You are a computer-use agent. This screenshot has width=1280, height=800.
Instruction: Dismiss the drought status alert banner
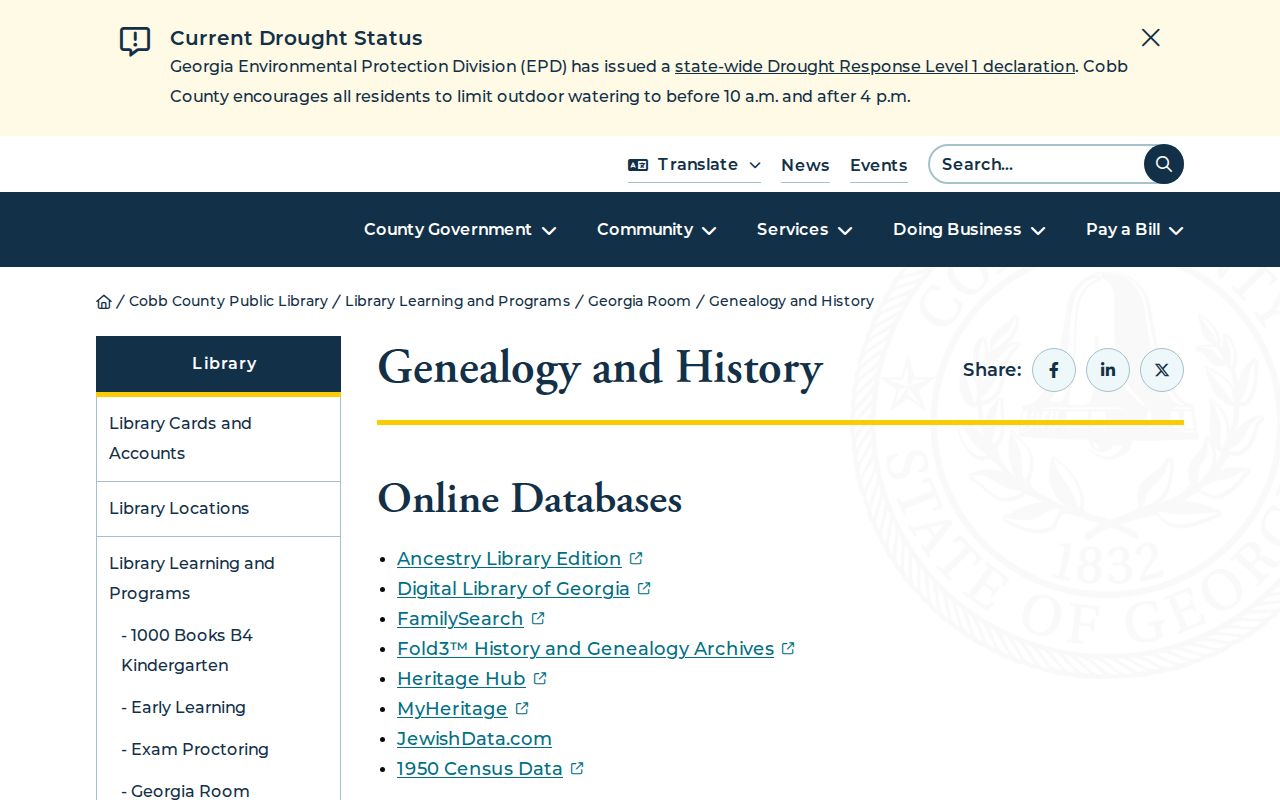click(1151, 38)
